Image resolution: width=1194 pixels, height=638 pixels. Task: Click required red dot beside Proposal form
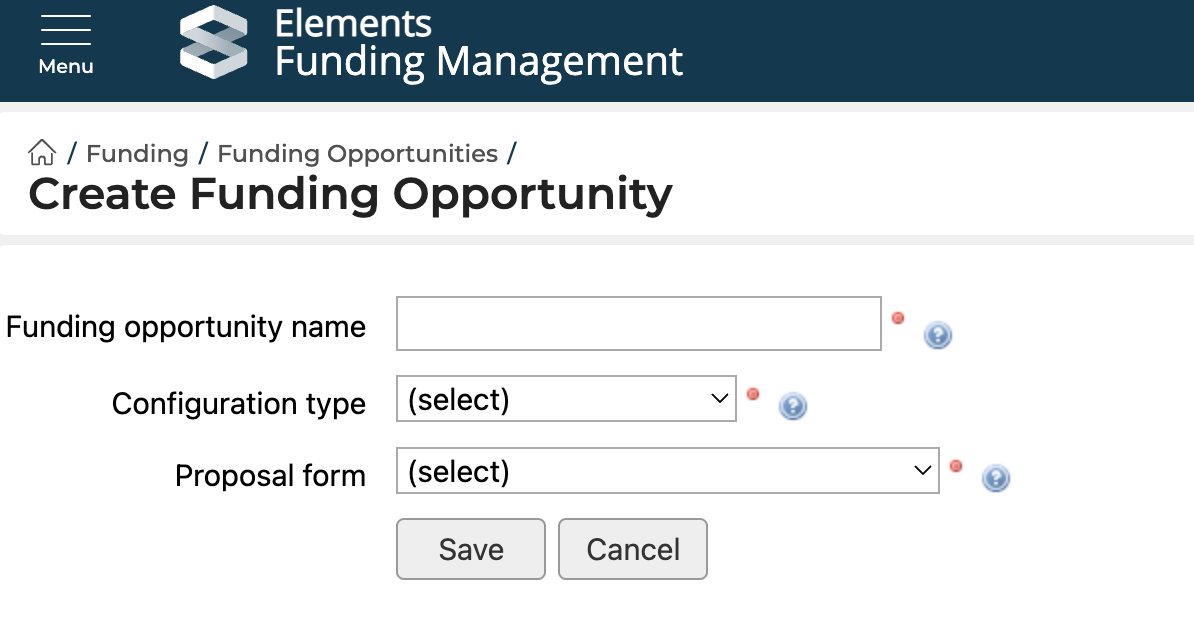tap(956, 466)
